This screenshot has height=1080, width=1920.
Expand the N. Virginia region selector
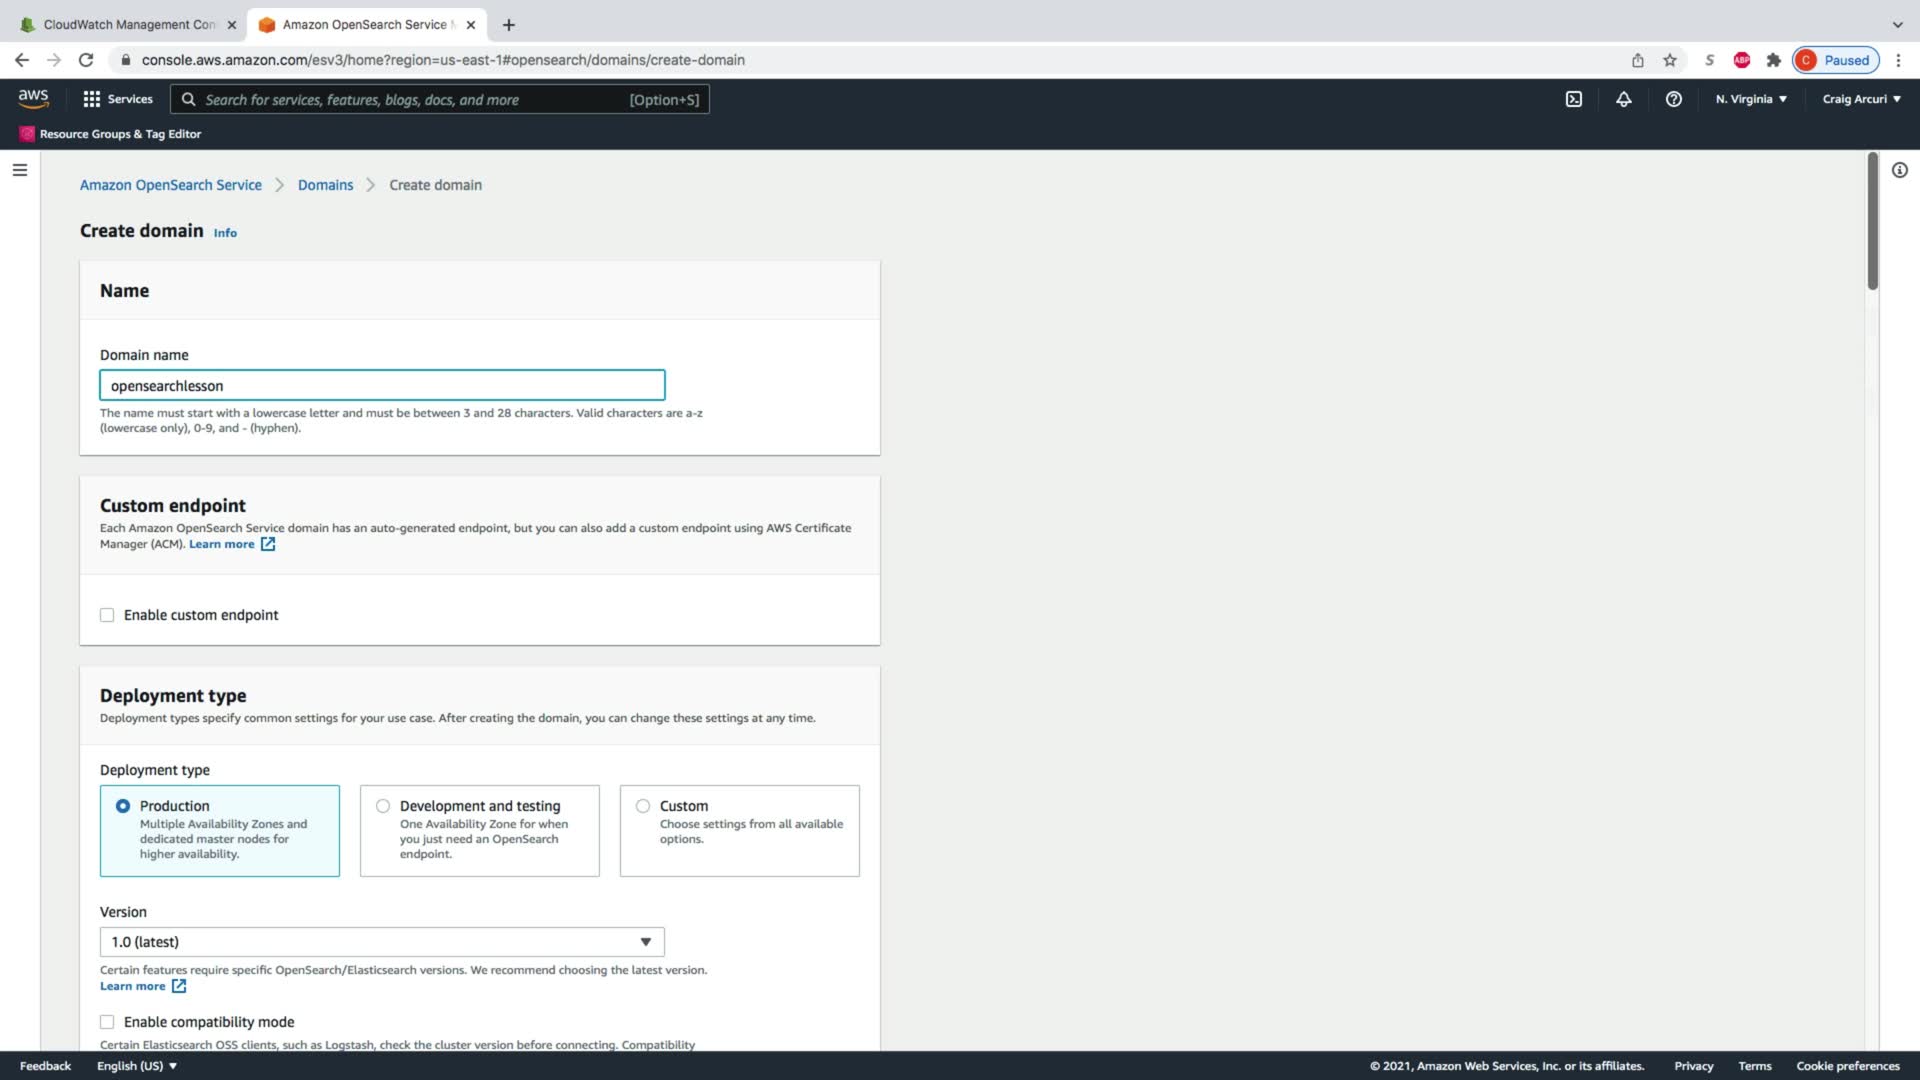coord(1750,99)
